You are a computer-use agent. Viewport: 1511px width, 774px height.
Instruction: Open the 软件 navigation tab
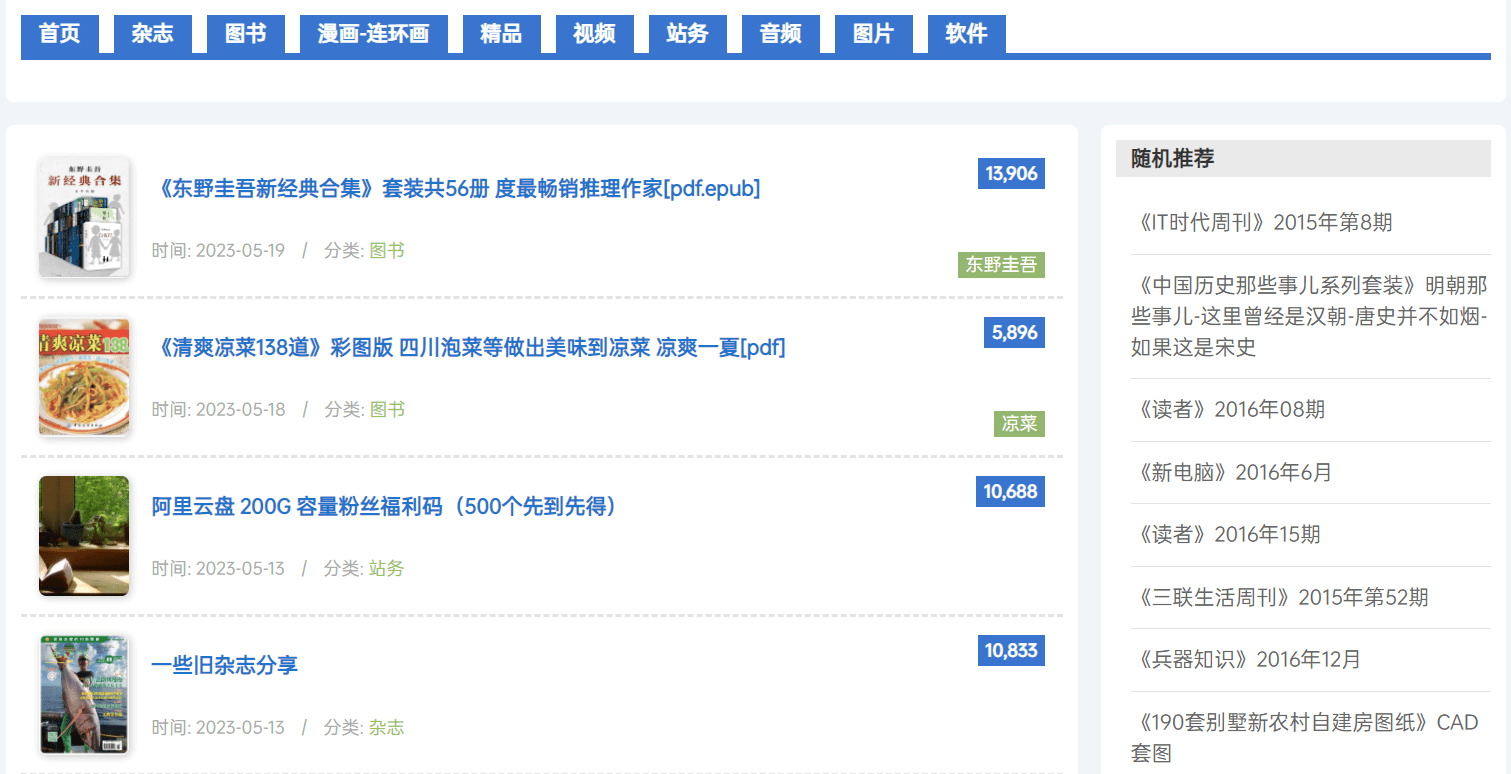click(x=966, y=34)
